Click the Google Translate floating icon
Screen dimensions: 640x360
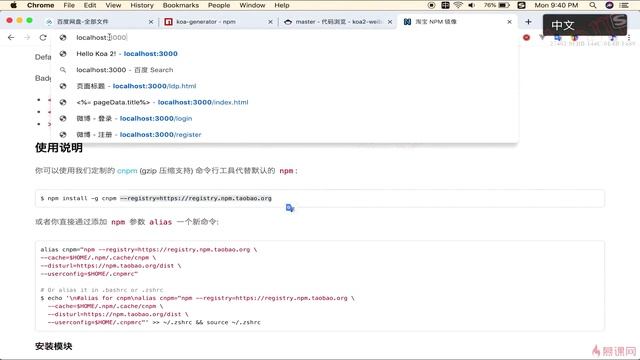click(290, 208)
